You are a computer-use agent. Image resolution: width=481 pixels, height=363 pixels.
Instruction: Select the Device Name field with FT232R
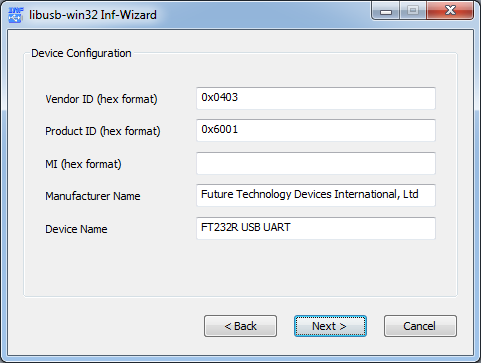point(316,228)
